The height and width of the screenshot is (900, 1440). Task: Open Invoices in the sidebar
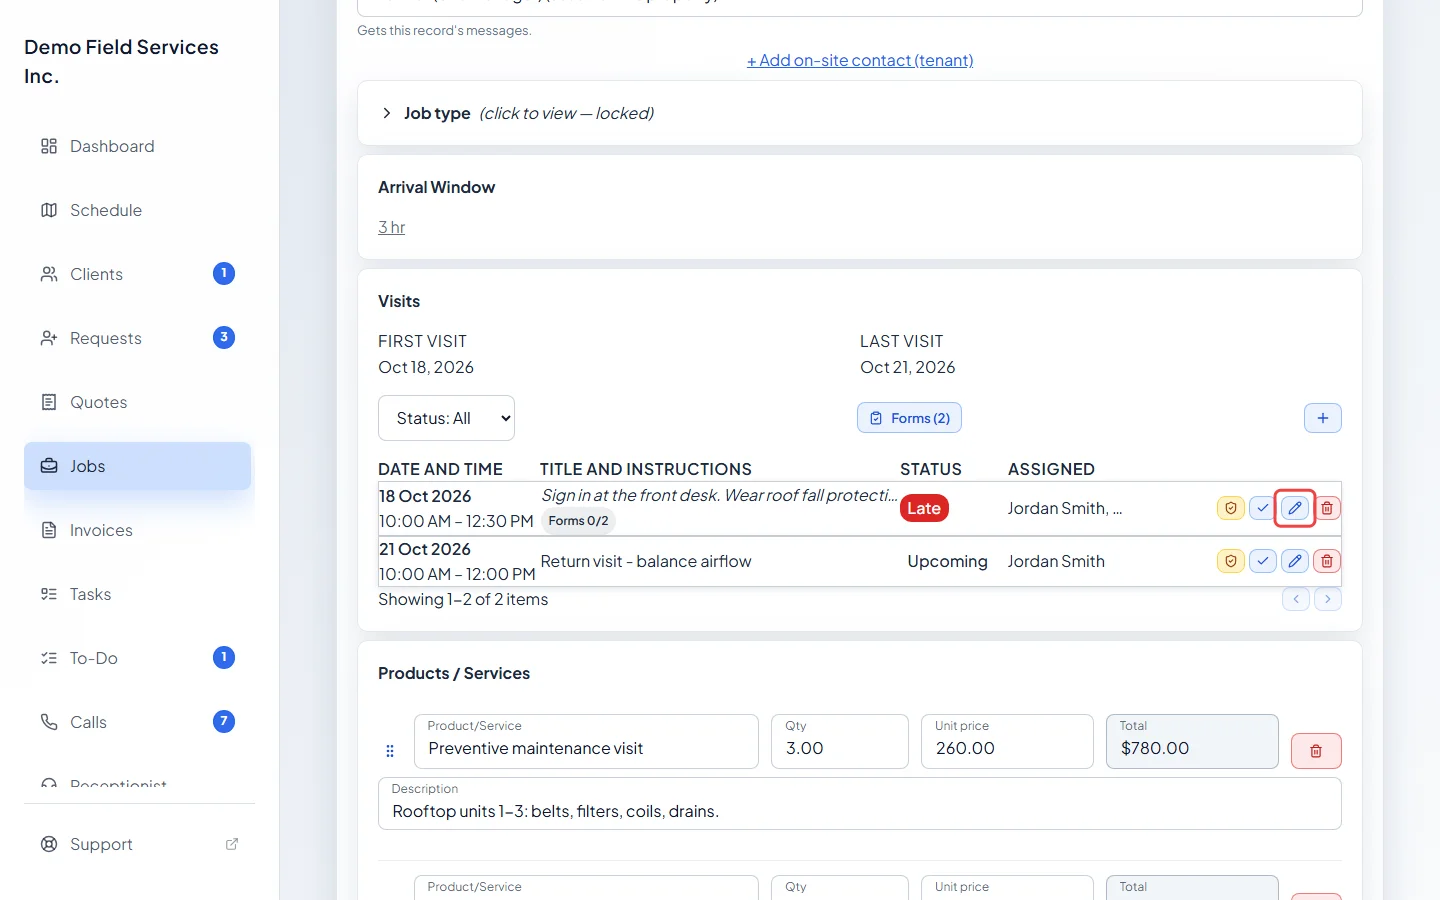[138, 530]
